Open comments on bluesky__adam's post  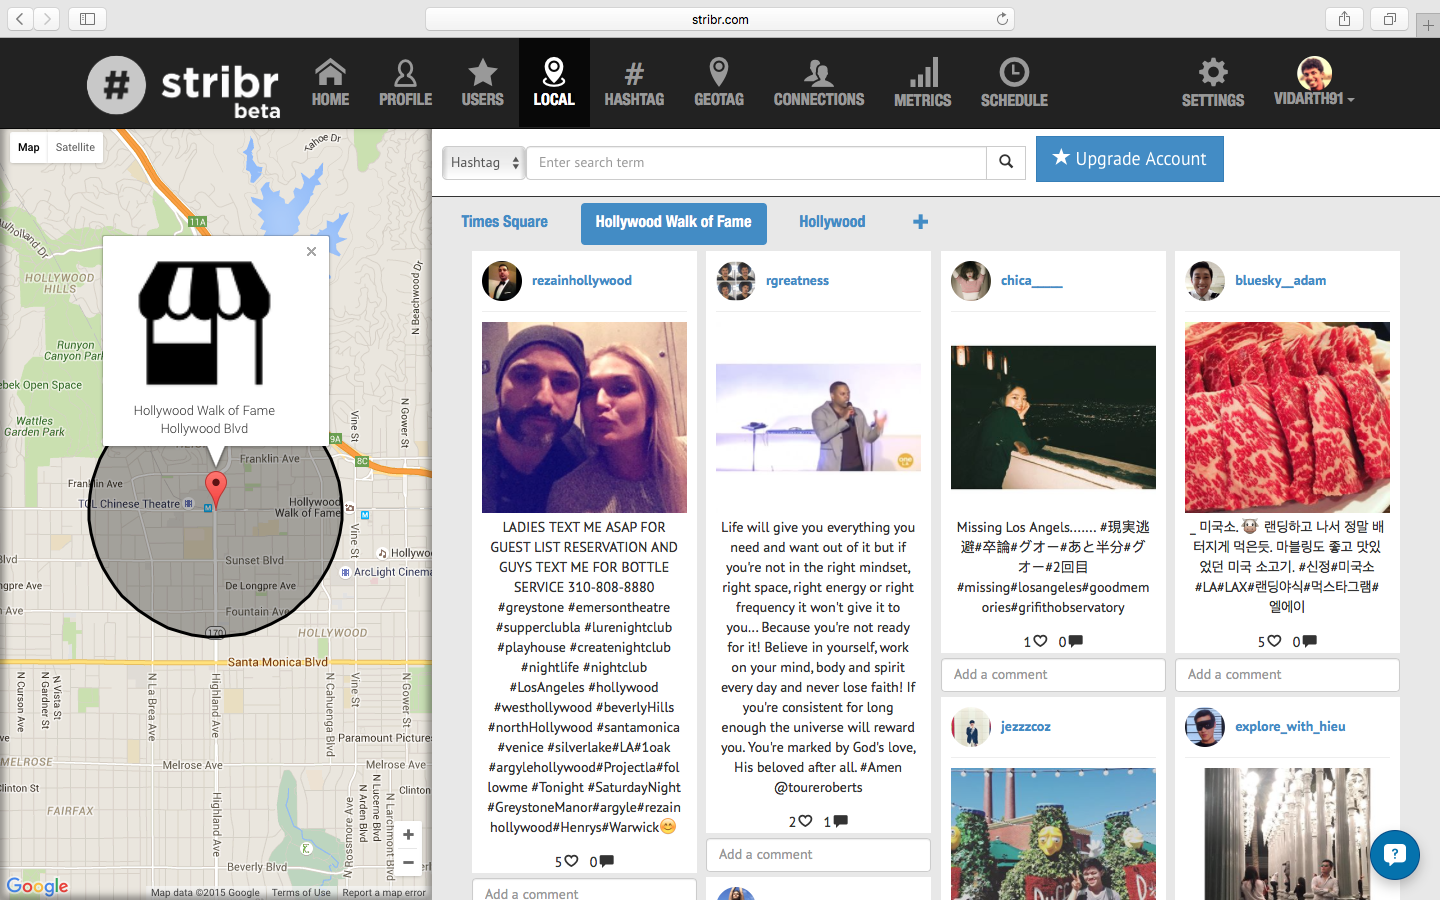[x=1309, y=641]
